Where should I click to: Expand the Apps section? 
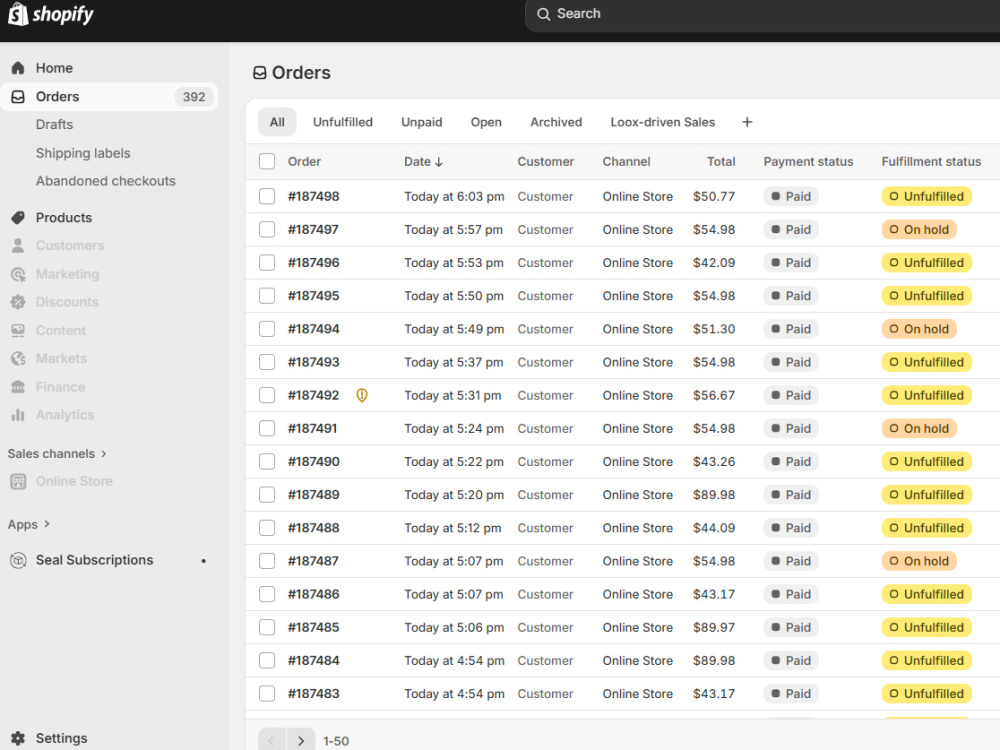pyautogui.click(x=28, y=524)
